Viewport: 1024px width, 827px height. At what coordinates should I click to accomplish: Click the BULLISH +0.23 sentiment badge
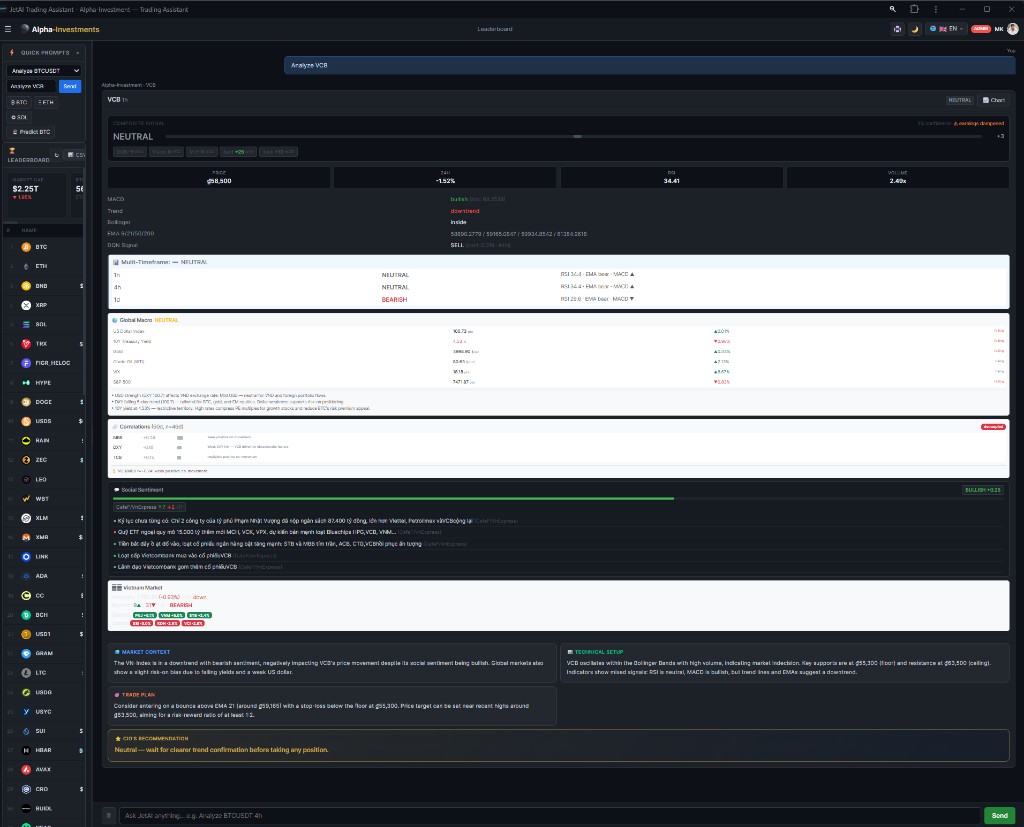click(x=983, y=490)
